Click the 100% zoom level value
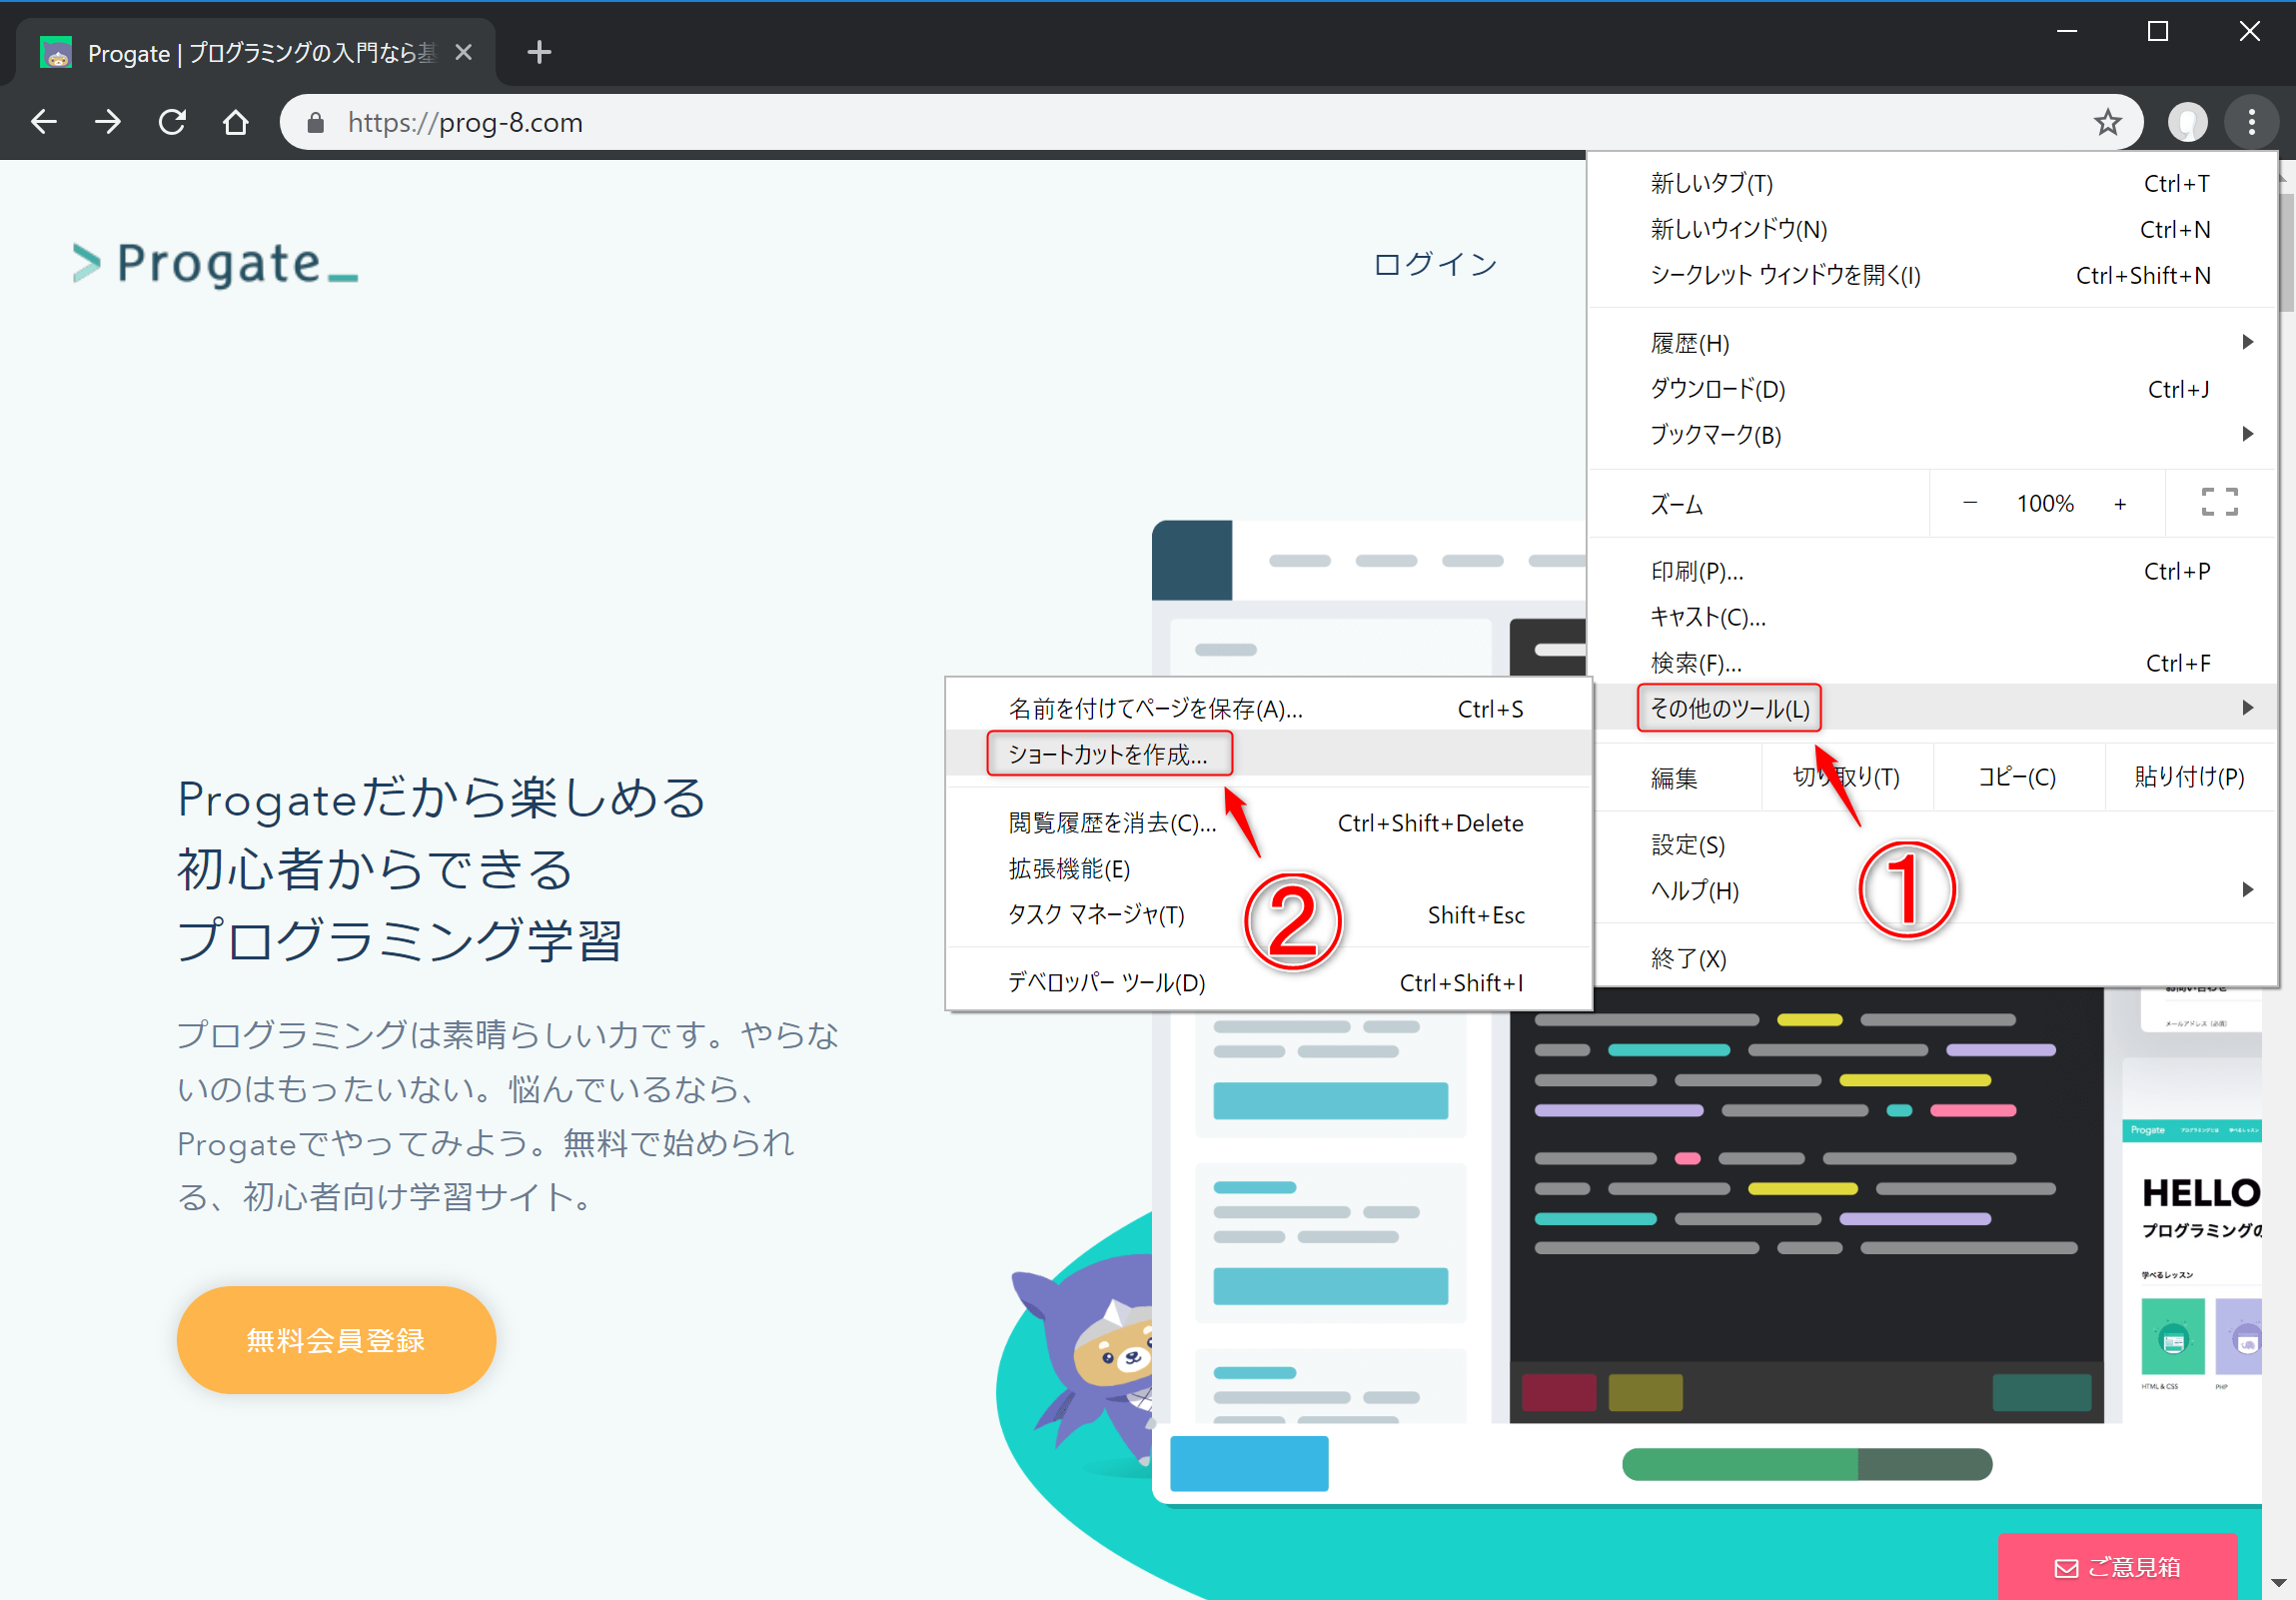Screen dimensions: 2296x1600 [x=2045, y=503]
